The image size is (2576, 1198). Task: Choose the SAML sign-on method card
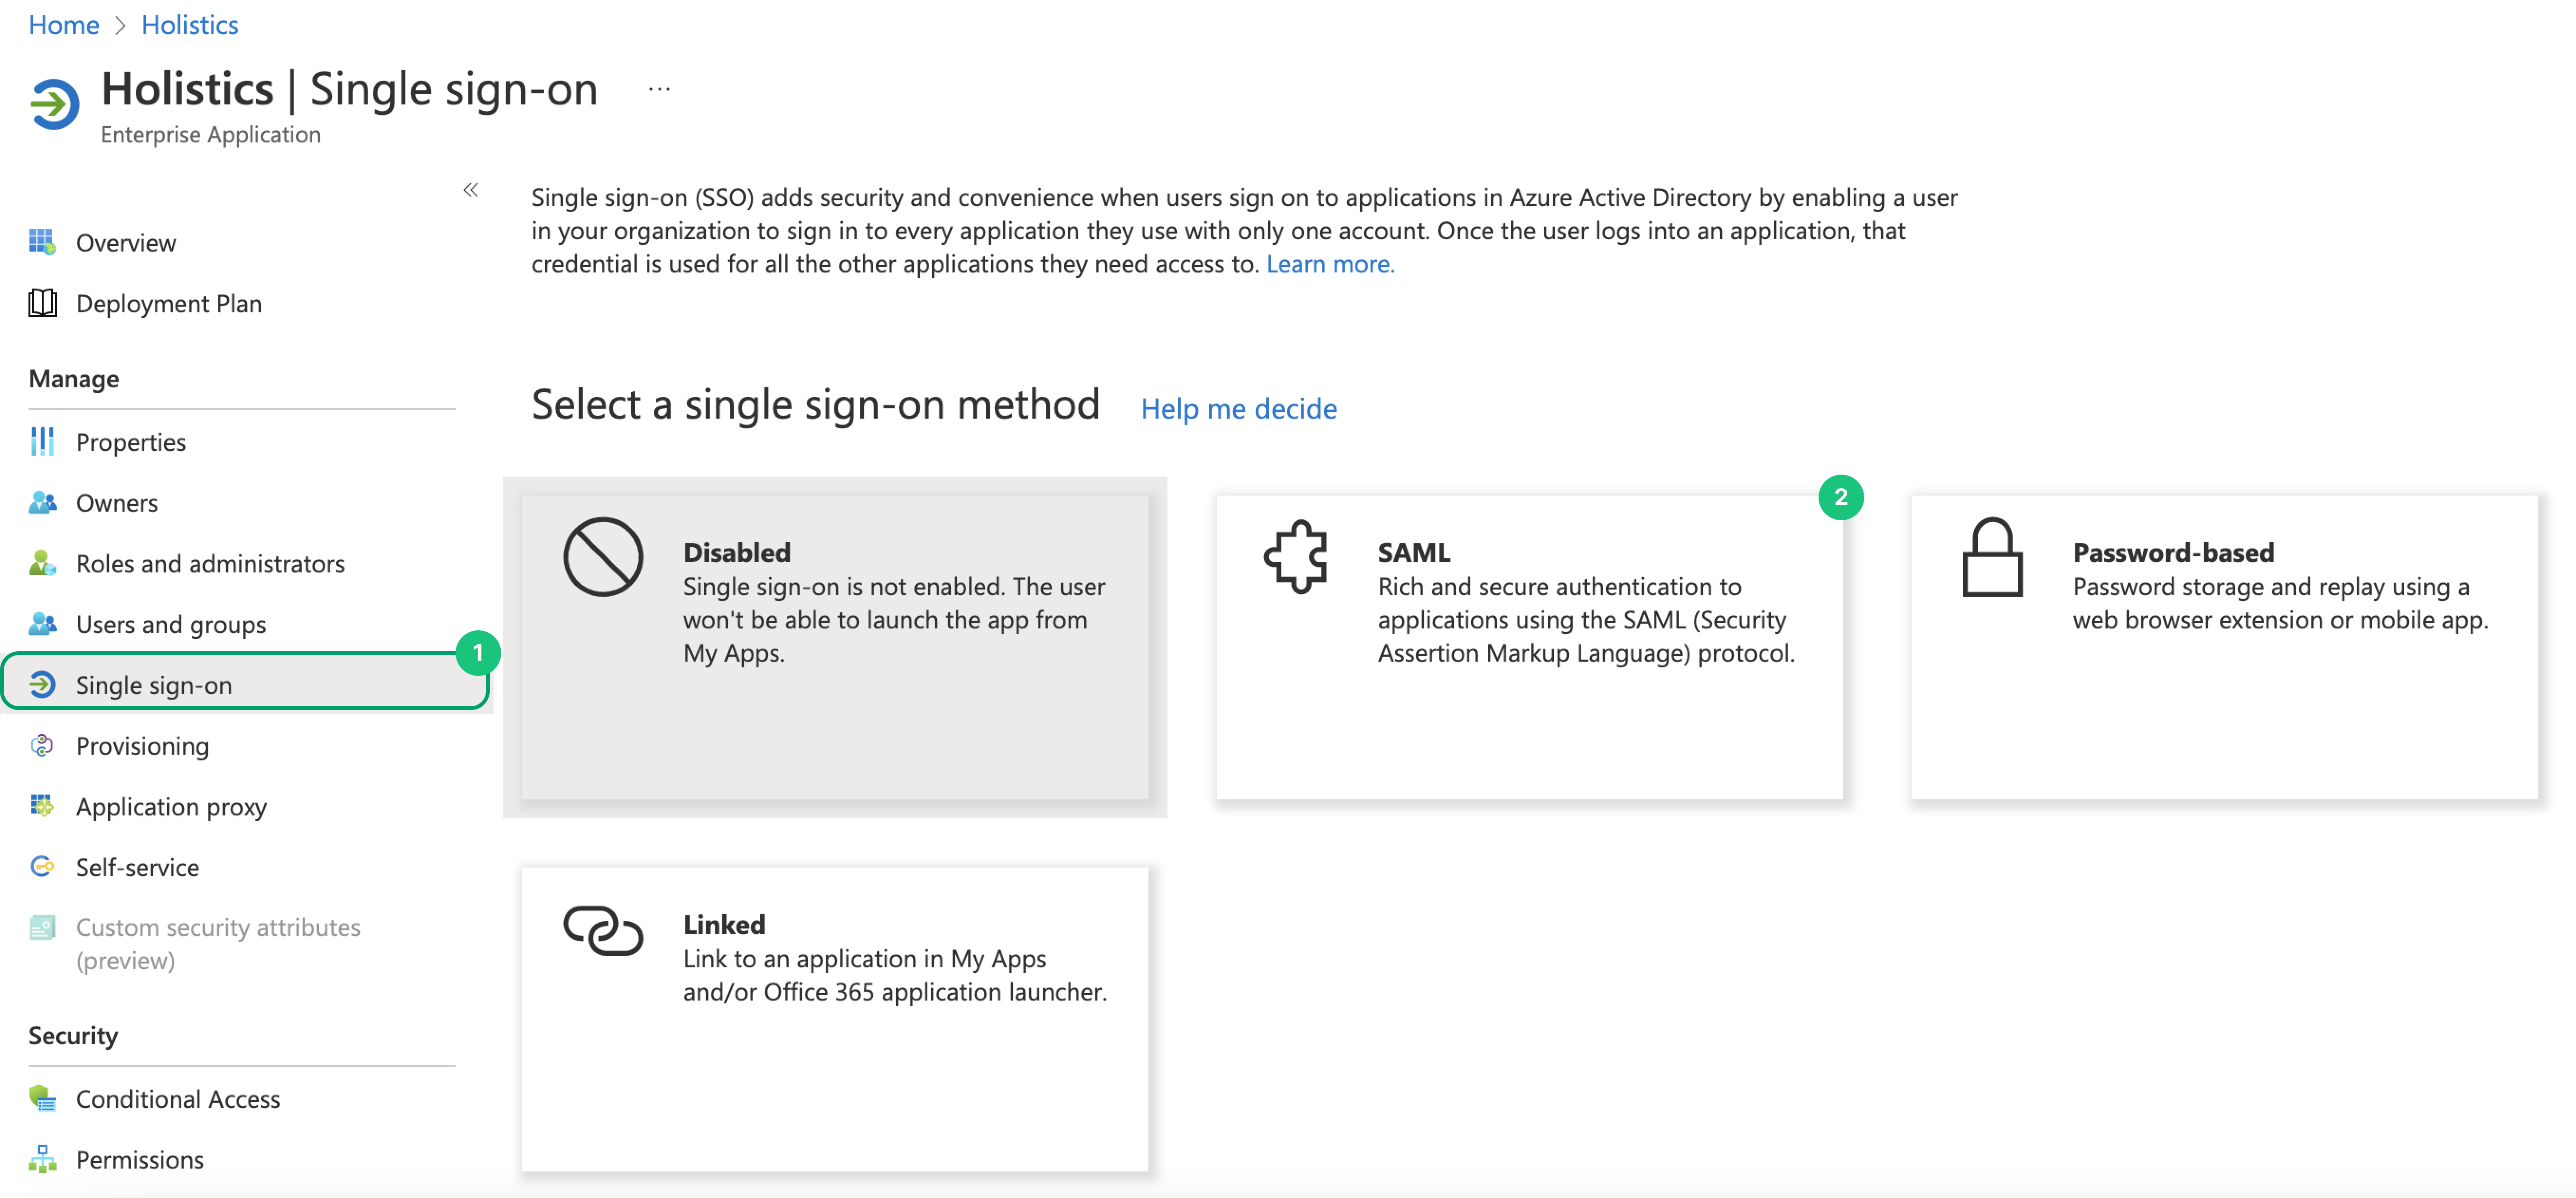(x=1529, y=647)
